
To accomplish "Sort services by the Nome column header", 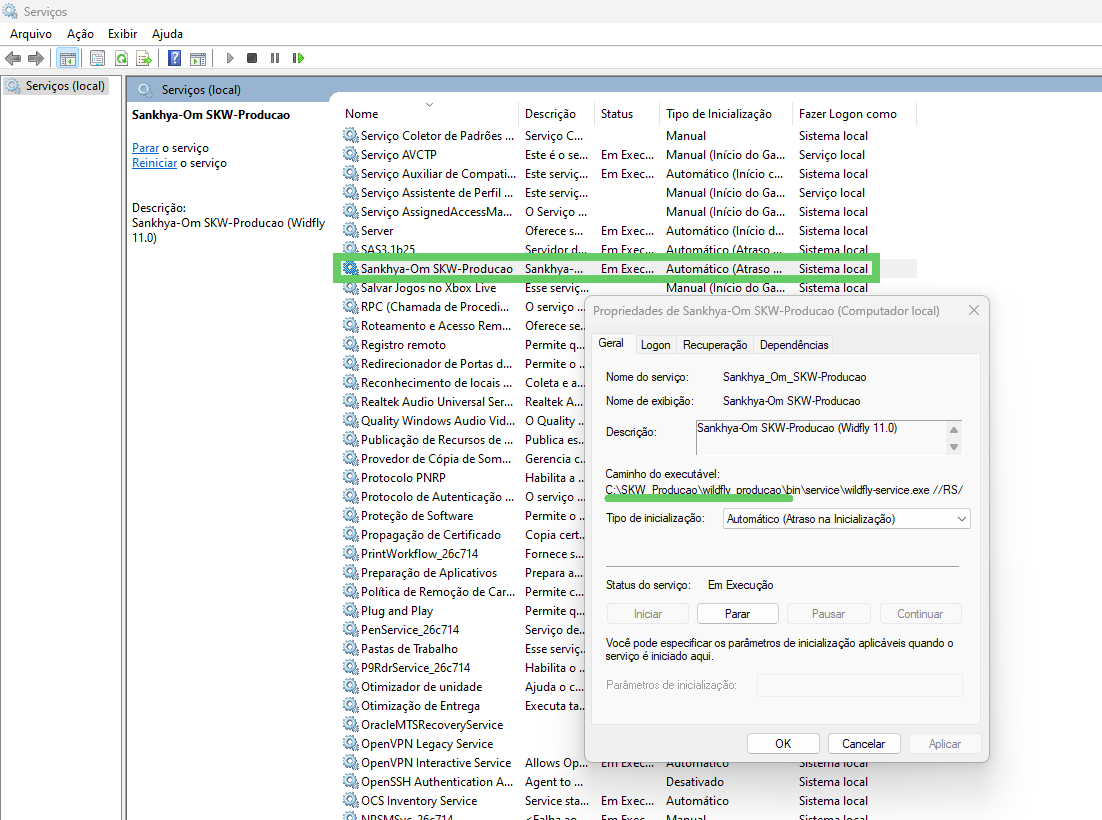I will [x=428, y=114].
